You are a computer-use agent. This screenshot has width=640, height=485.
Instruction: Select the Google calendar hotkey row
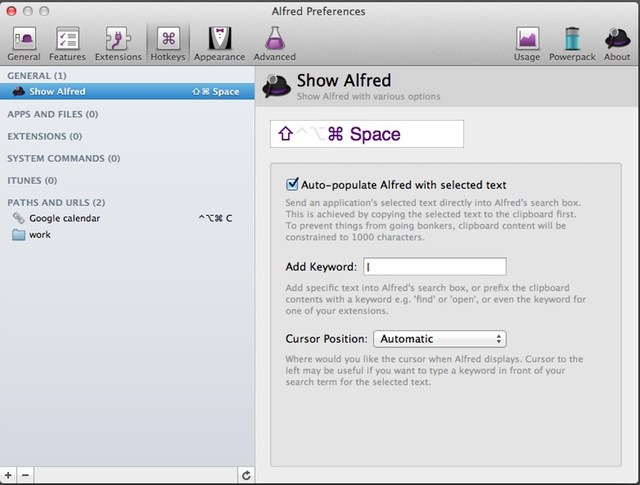tap(127, 218)
